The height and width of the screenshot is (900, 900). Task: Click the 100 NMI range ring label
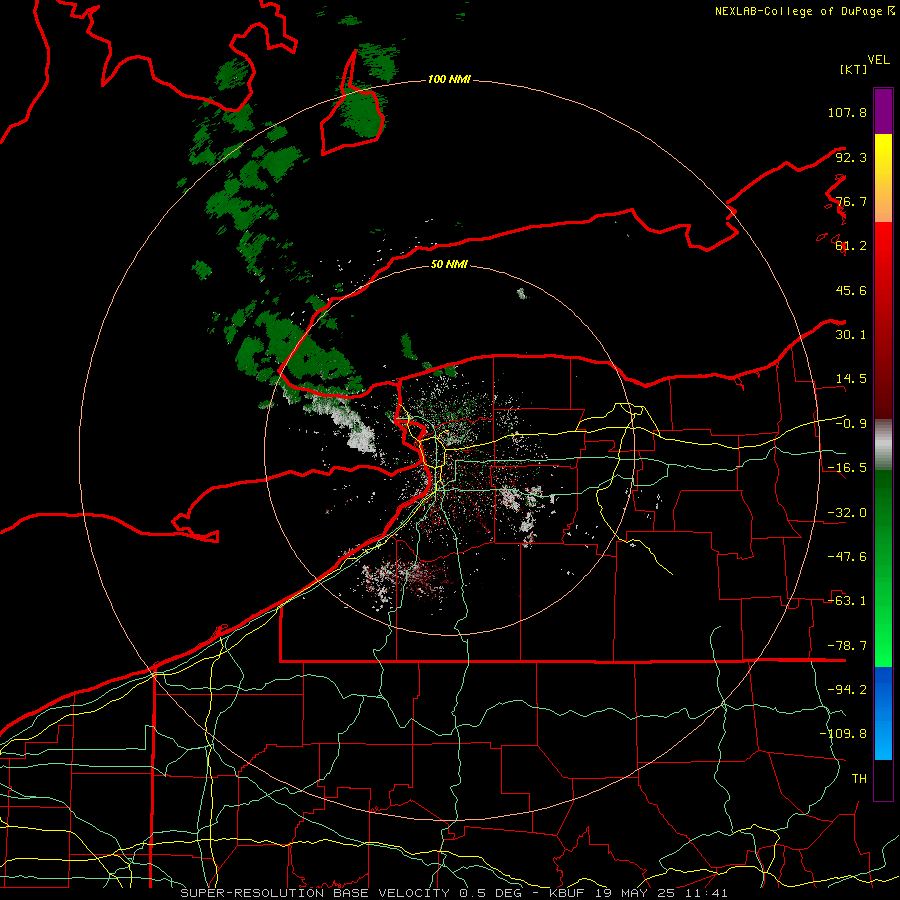point(449,79)
